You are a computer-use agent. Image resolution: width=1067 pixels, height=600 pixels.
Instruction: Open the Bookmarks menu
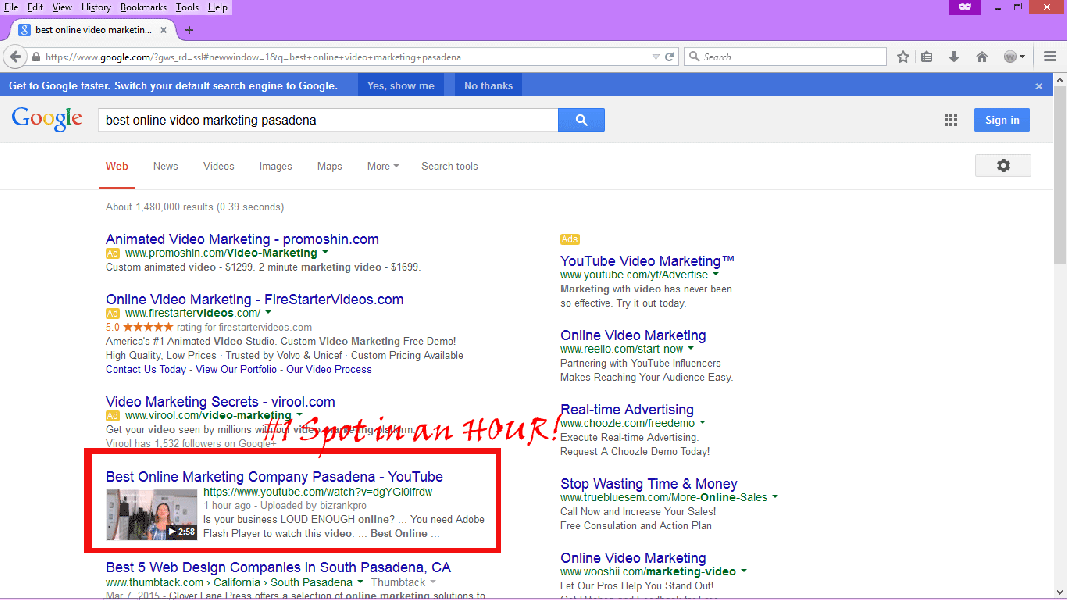pyautogui.click(x=144, y=7)
